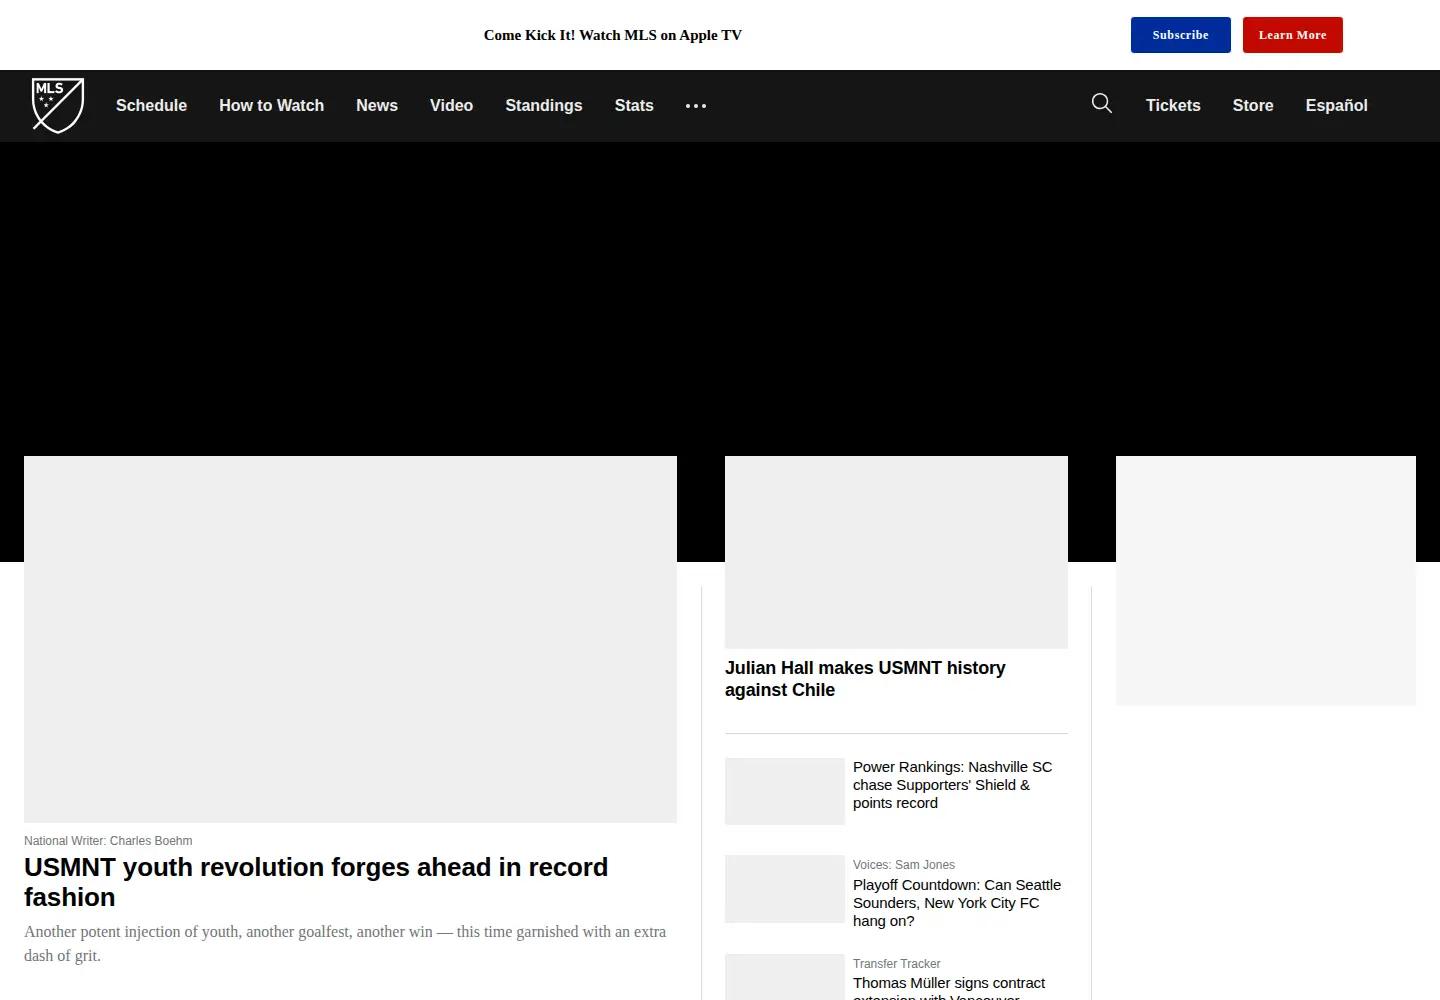Switch language to Español
This screenshot has width=1440, height=1000.
point(1336,105)
